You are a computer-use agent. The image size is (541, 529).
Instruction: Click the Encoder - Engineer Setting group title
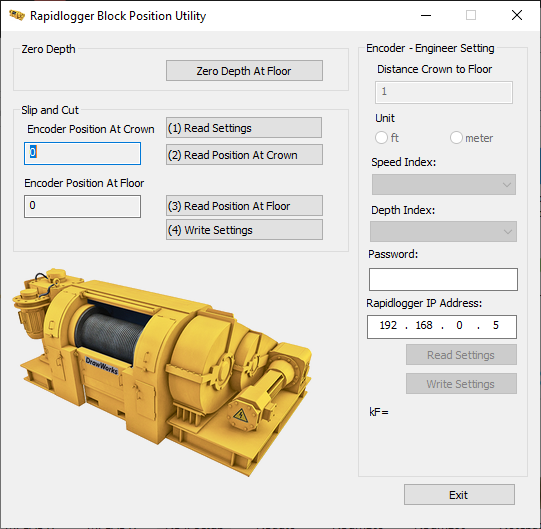pyautogui.click(x=430, y=48)
